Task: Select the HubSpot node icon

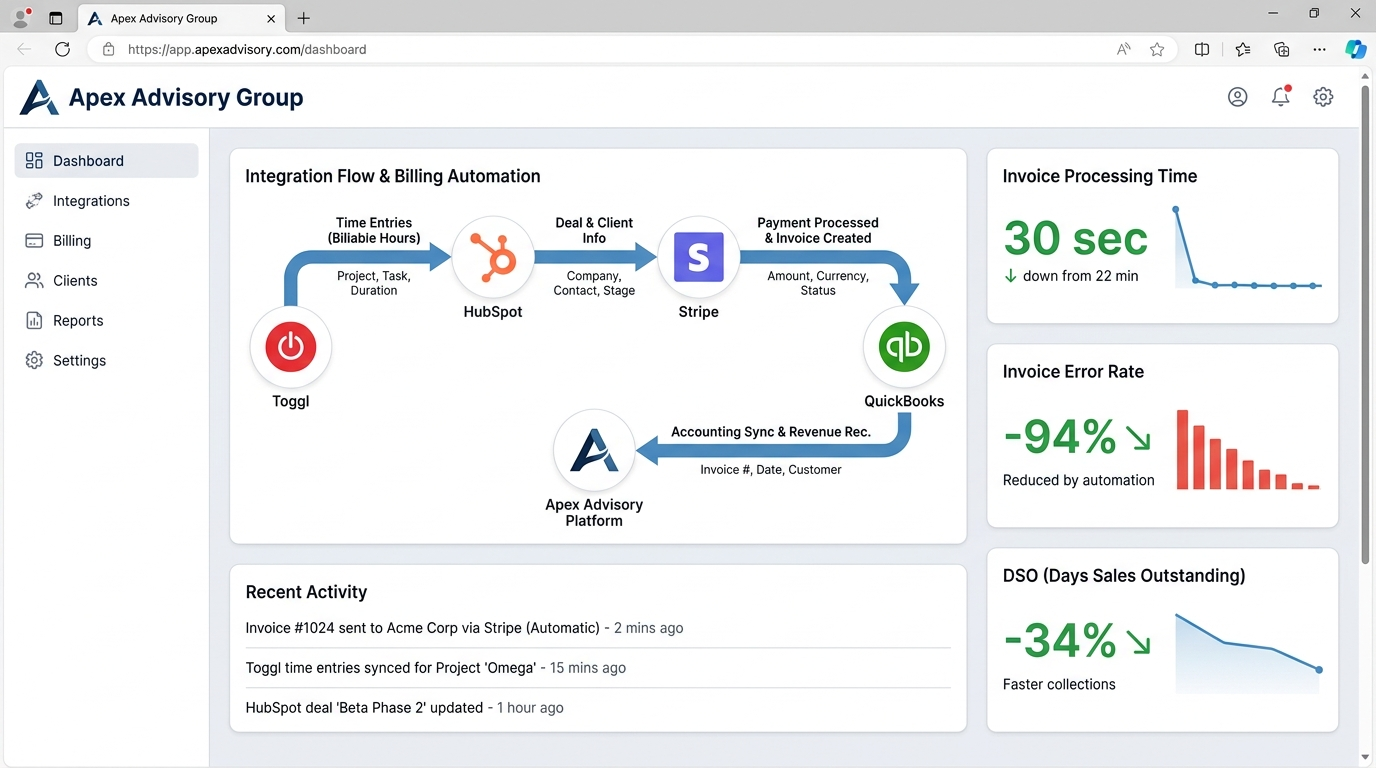Action: coord(493,258)
